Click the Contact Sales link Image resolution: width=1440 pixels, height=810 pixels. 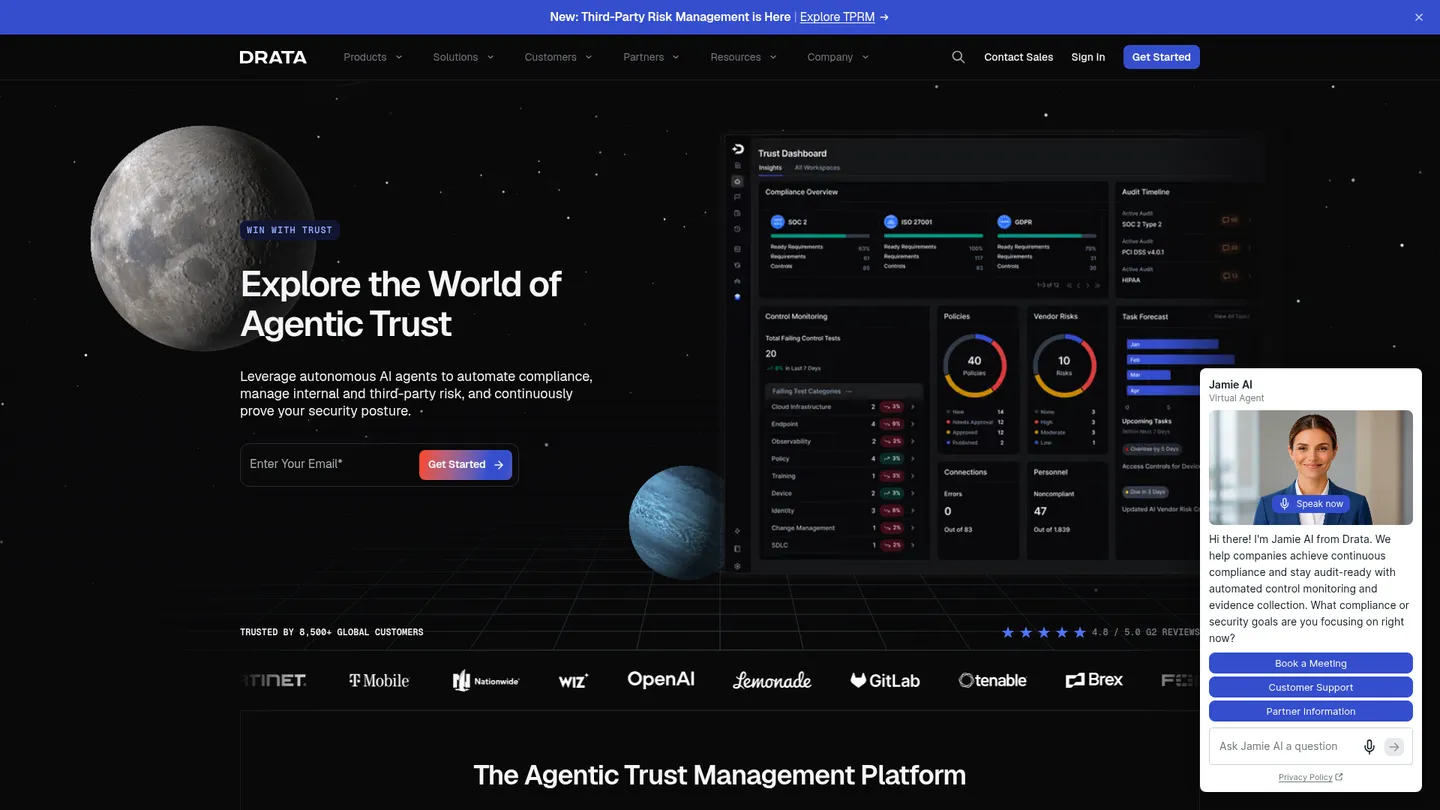(x=1018, y=57)
